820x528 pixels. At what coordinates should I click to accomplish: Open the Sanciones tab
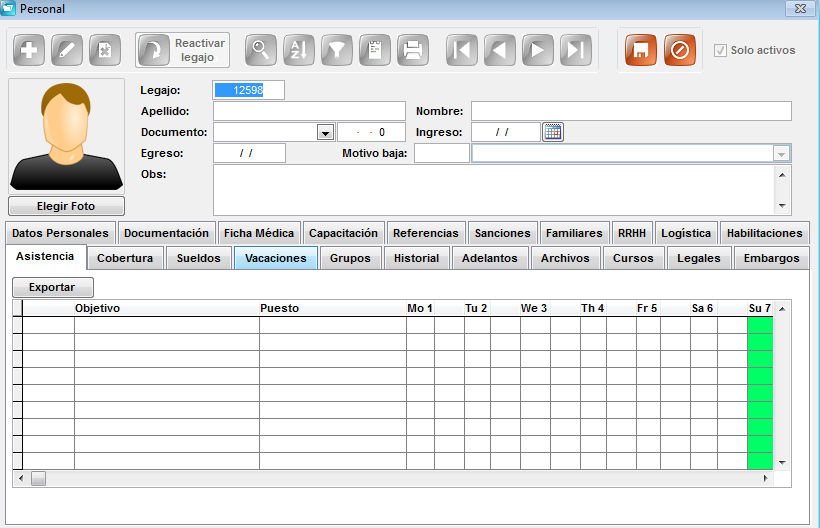coord(503,233)
